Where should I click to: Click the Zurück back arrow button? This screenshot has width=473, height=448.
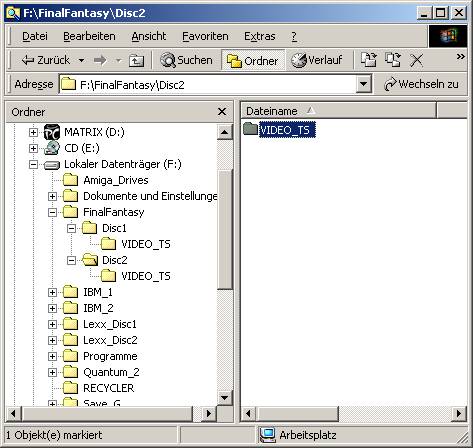tap(46, 60)
